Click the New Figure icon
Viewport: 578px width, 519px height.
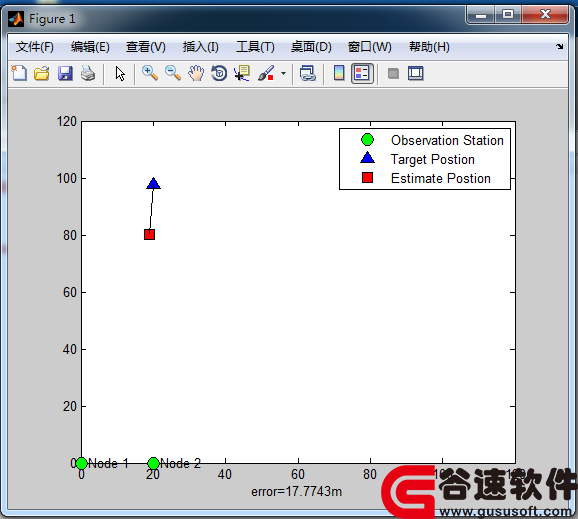(19, 73)
